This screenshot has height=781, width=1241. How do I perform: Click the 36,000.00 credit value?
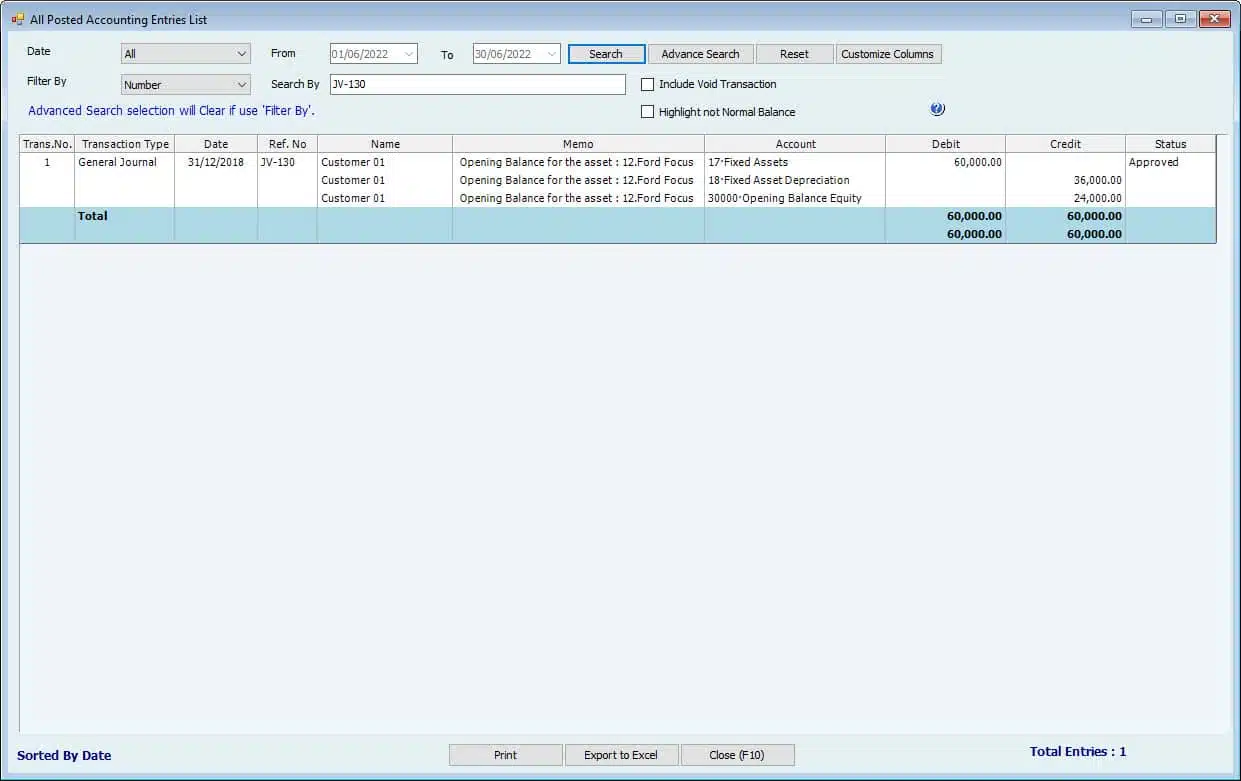point(1097,180)
